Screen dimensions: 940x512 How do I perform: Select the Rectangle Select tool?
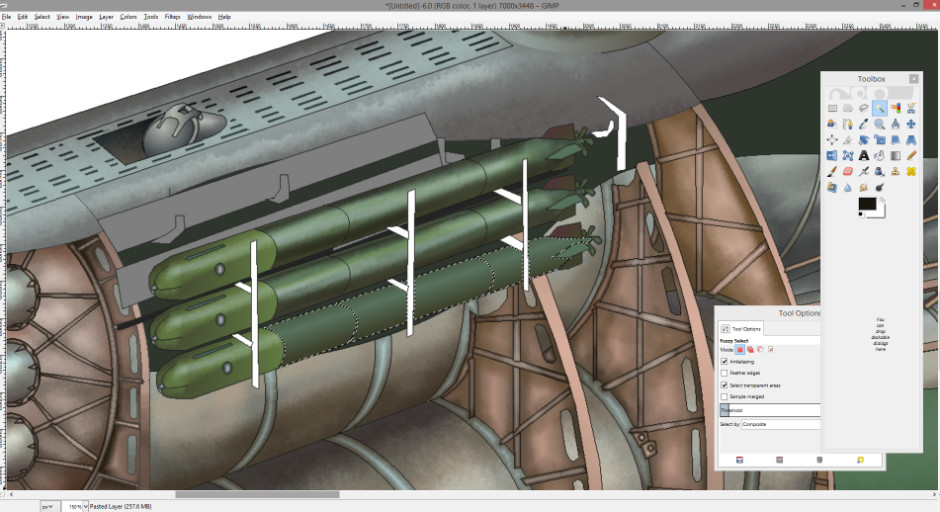pyautogui.click(x=832, y=109)
